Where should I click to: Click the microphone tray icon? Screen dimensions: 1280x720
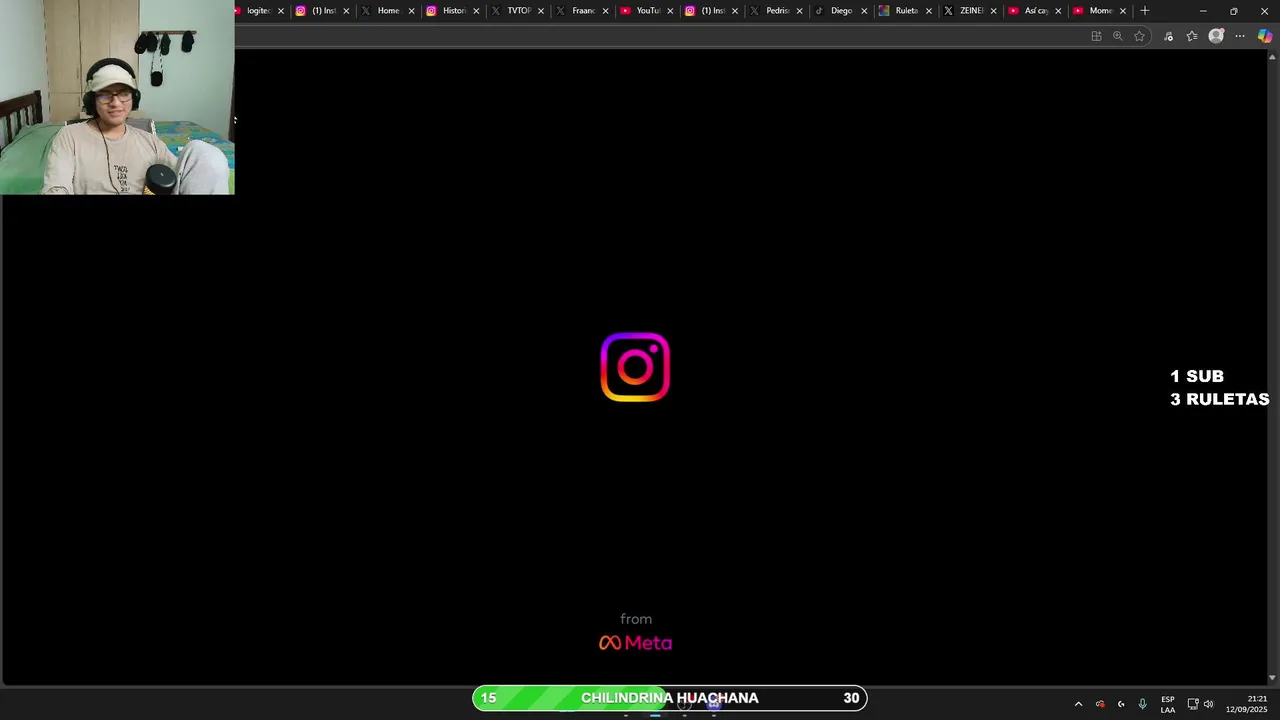click(x=1142, y=704)
